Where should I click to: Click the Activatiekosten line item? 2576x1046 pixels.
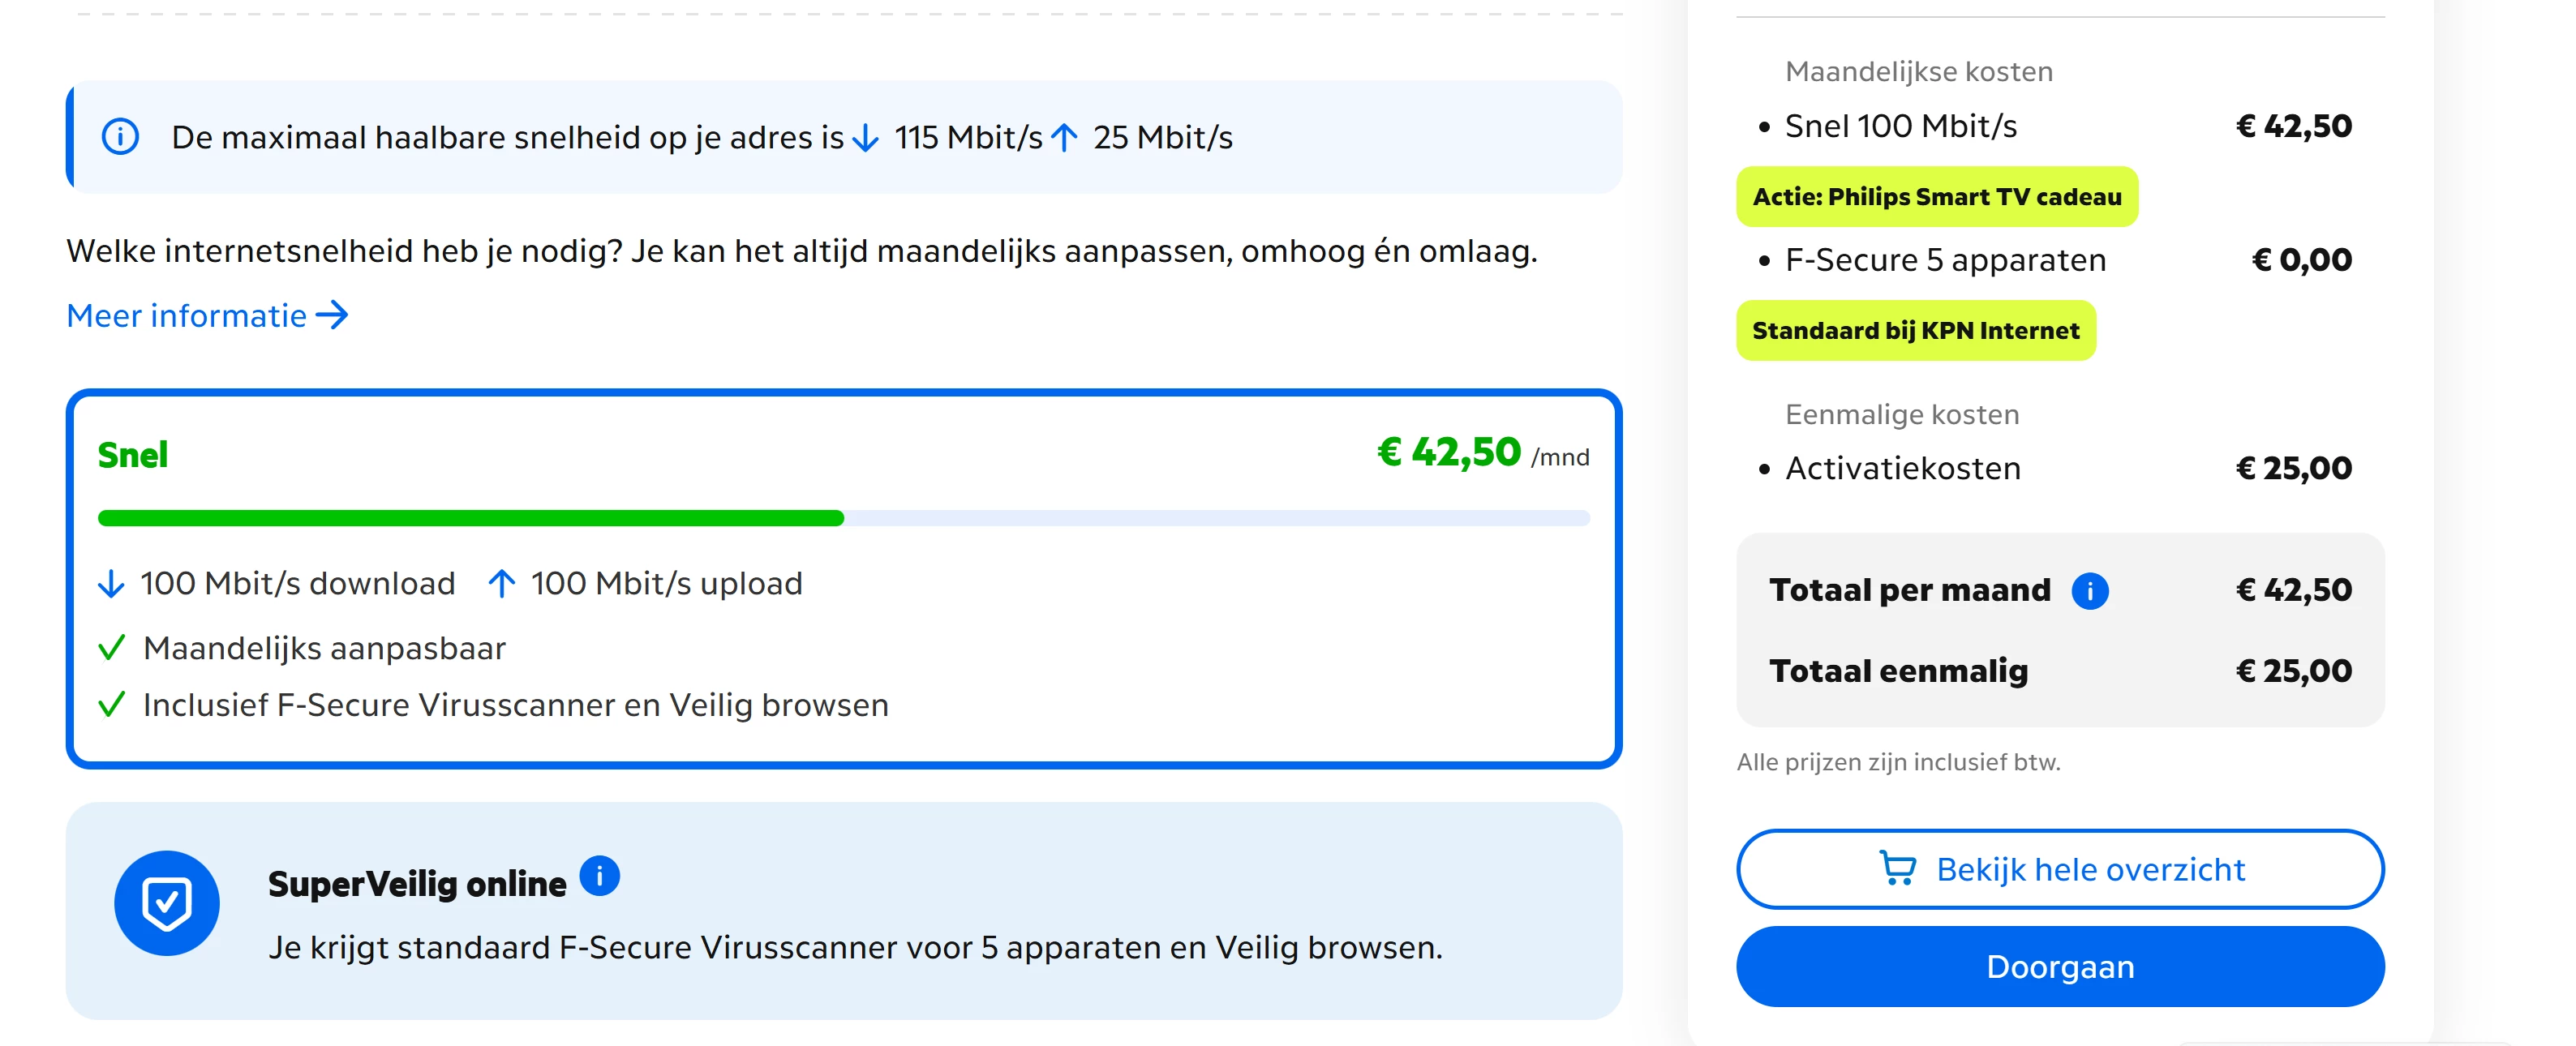pos(1902,468)
